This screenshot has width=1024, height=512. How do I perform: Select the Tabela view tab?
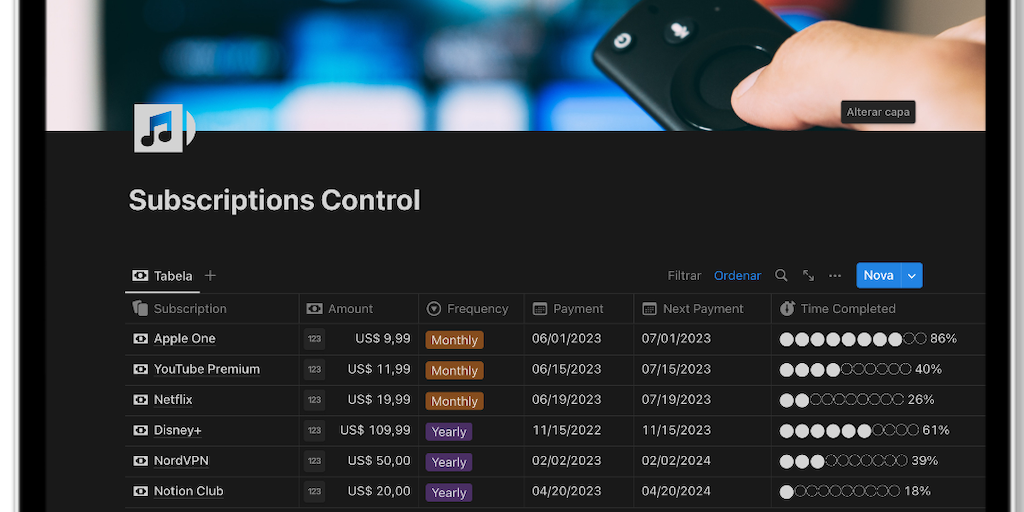162,276
